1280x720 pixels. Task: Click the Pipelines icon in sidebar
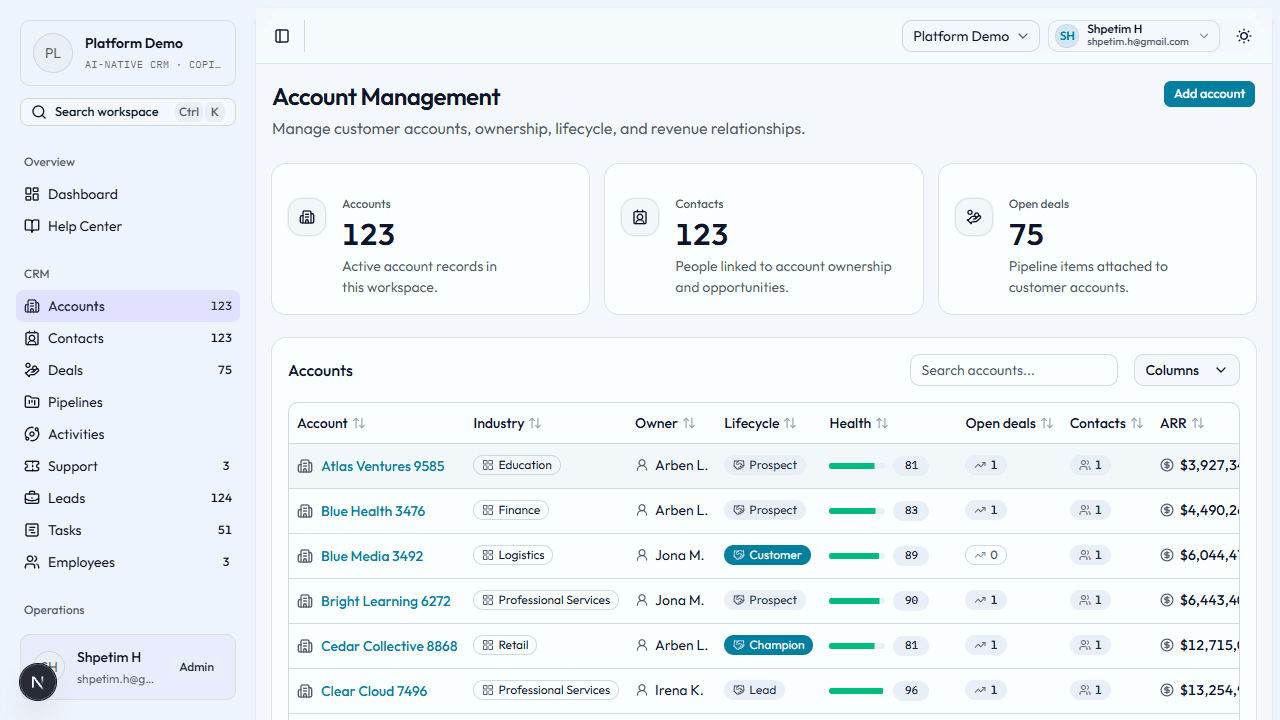(33, 402)
